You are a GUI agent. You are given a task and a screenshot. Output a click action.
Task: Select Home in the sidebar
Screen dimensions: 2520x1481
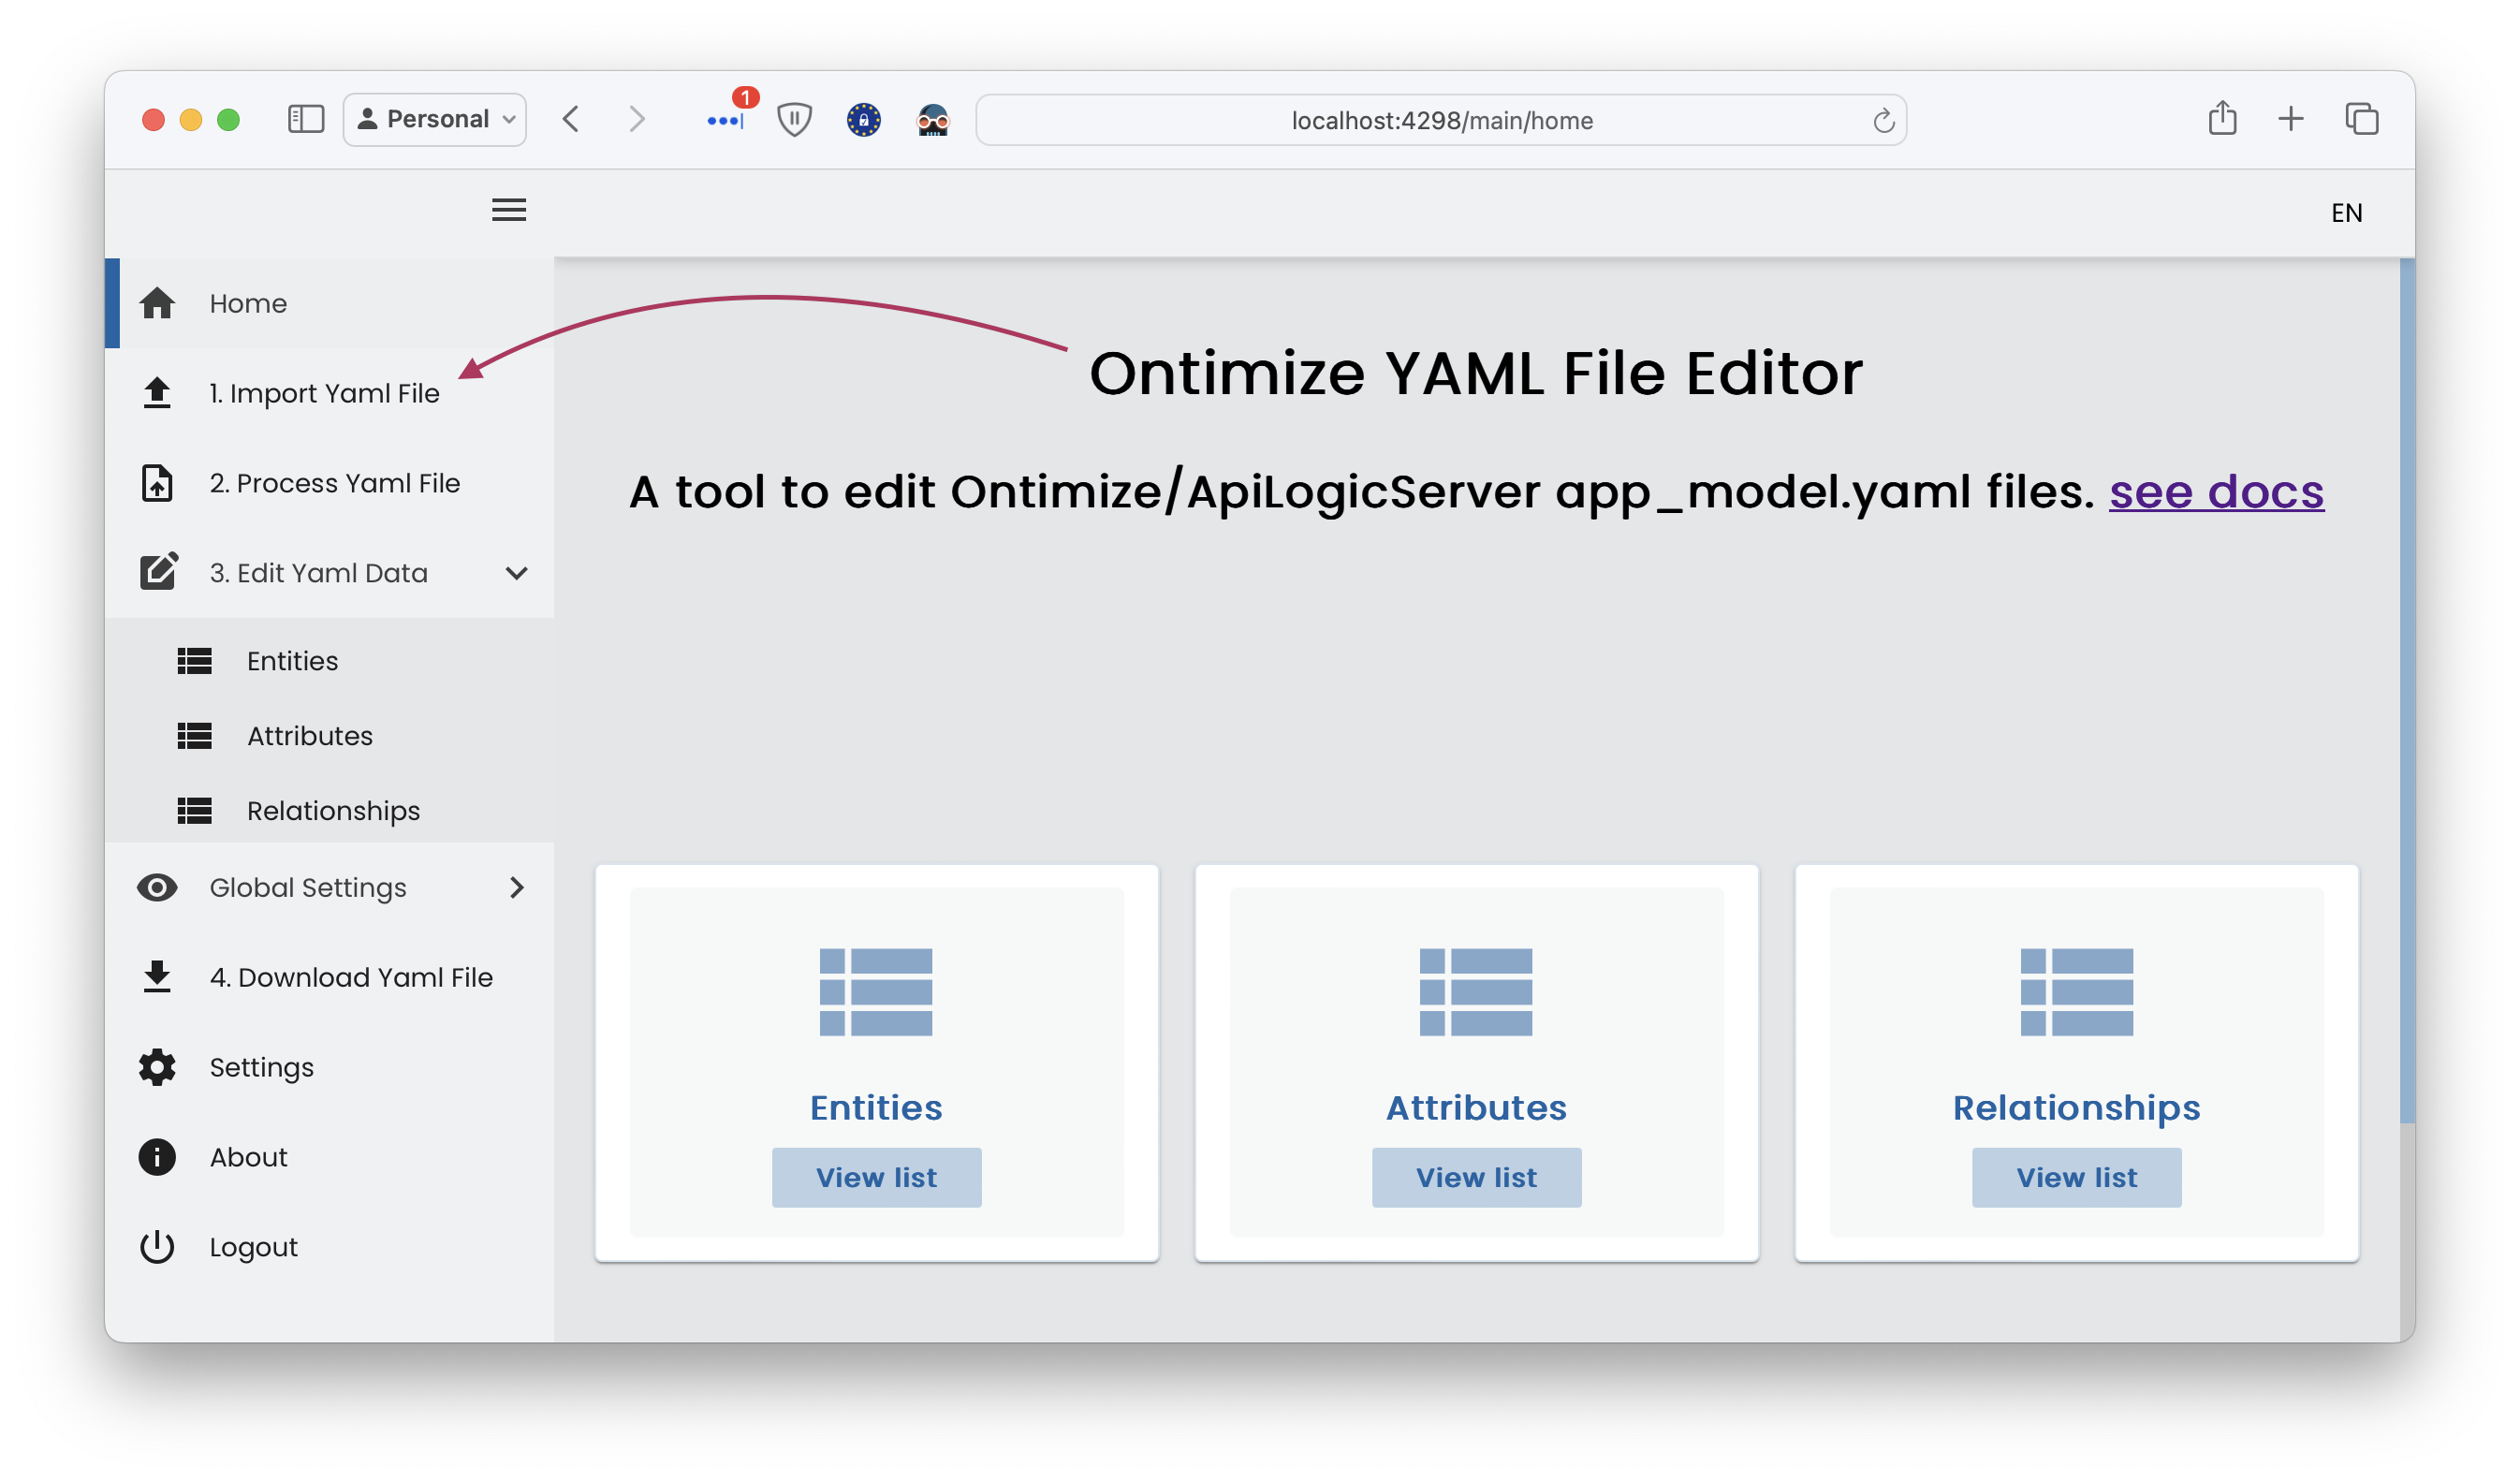tap(330, 303)
